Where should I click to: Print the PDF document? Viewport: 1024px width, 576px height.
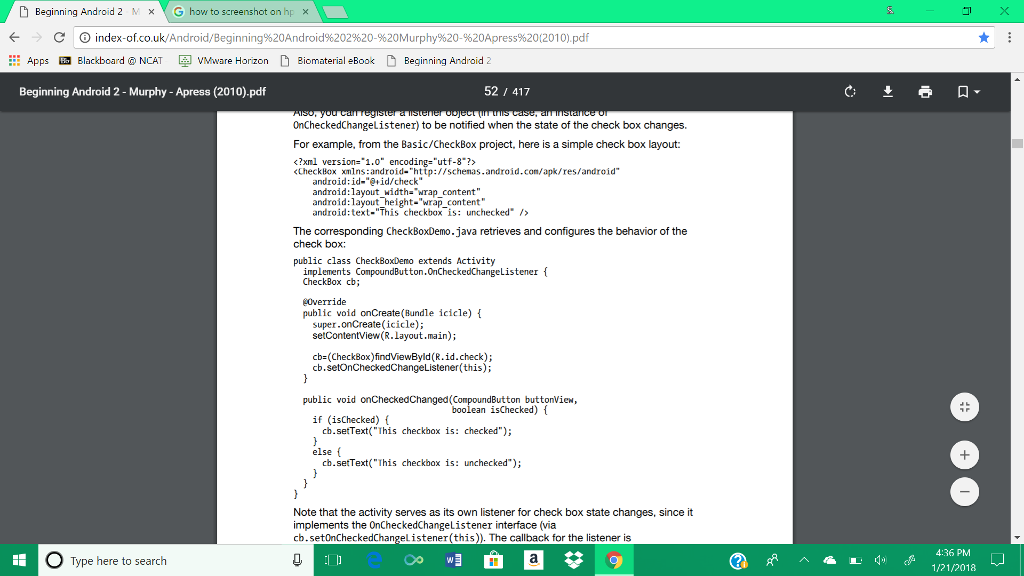coord(925,91)
